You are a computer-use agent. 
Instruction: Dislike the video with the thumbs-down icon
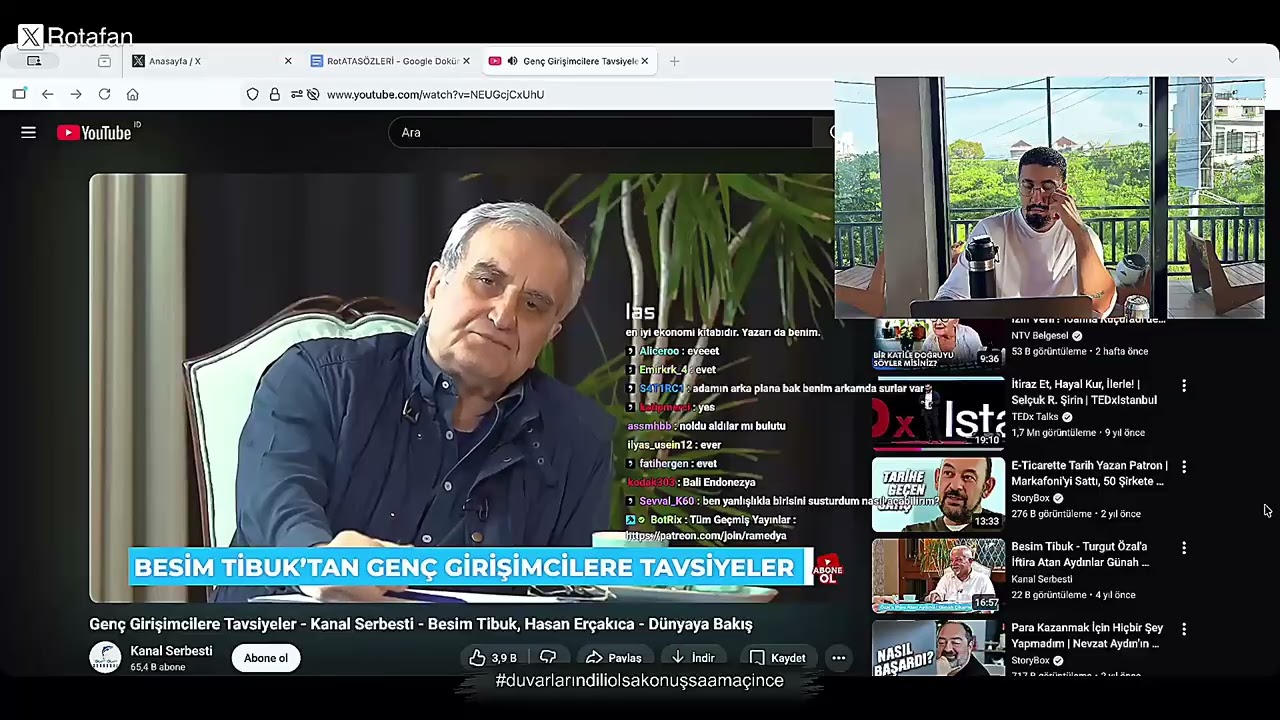coord(548,657)
